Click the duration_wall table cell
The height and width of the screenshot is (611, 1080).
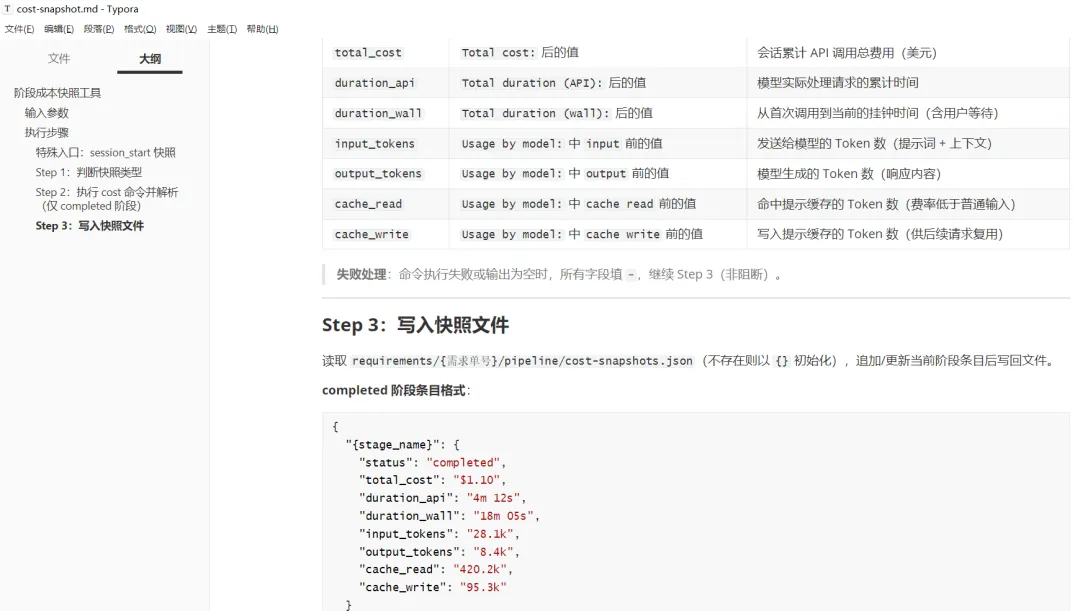coord(386,113)
